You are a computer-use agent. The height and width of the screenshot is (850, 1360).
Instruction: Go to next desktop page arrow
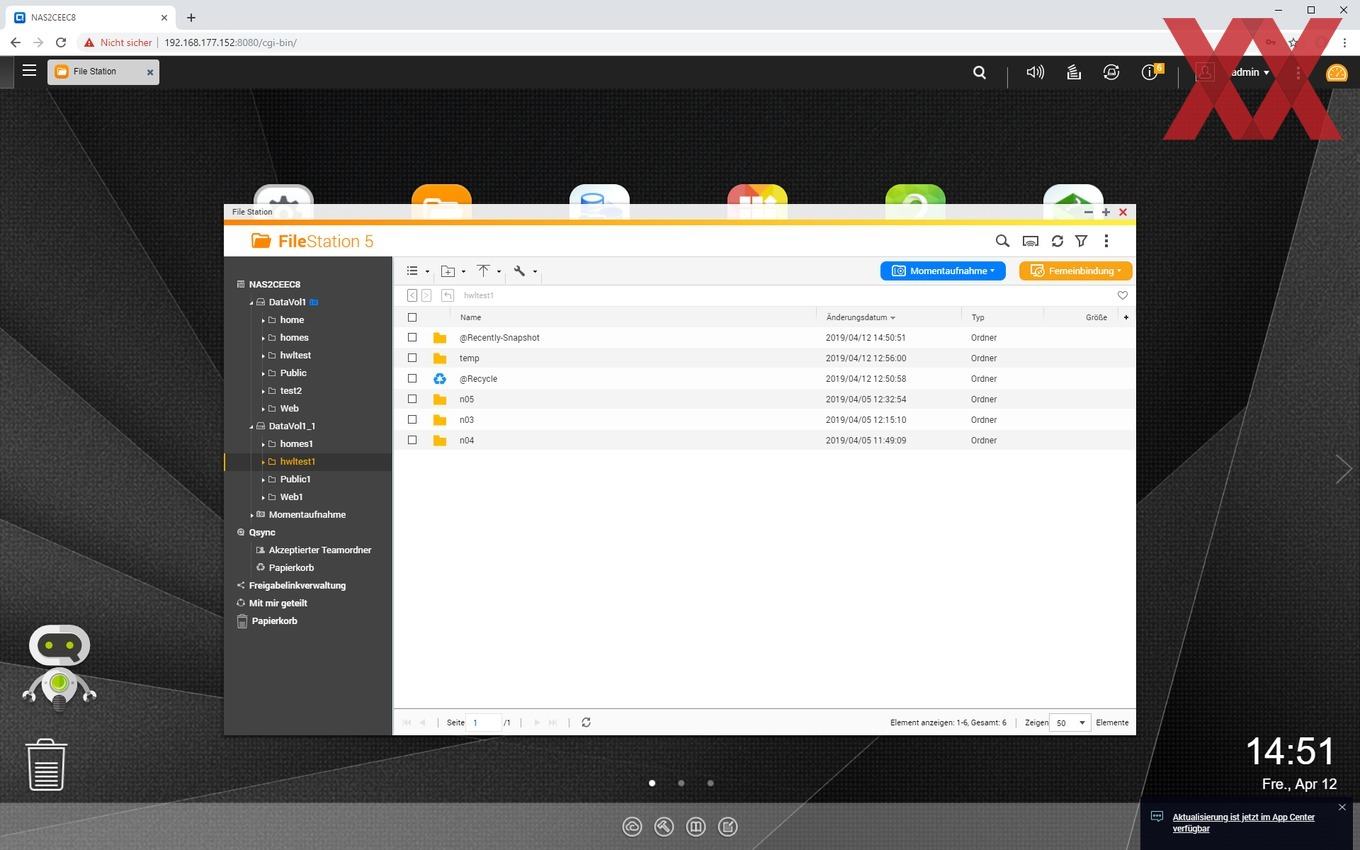pyautogui.click(x=1343, y=468)
